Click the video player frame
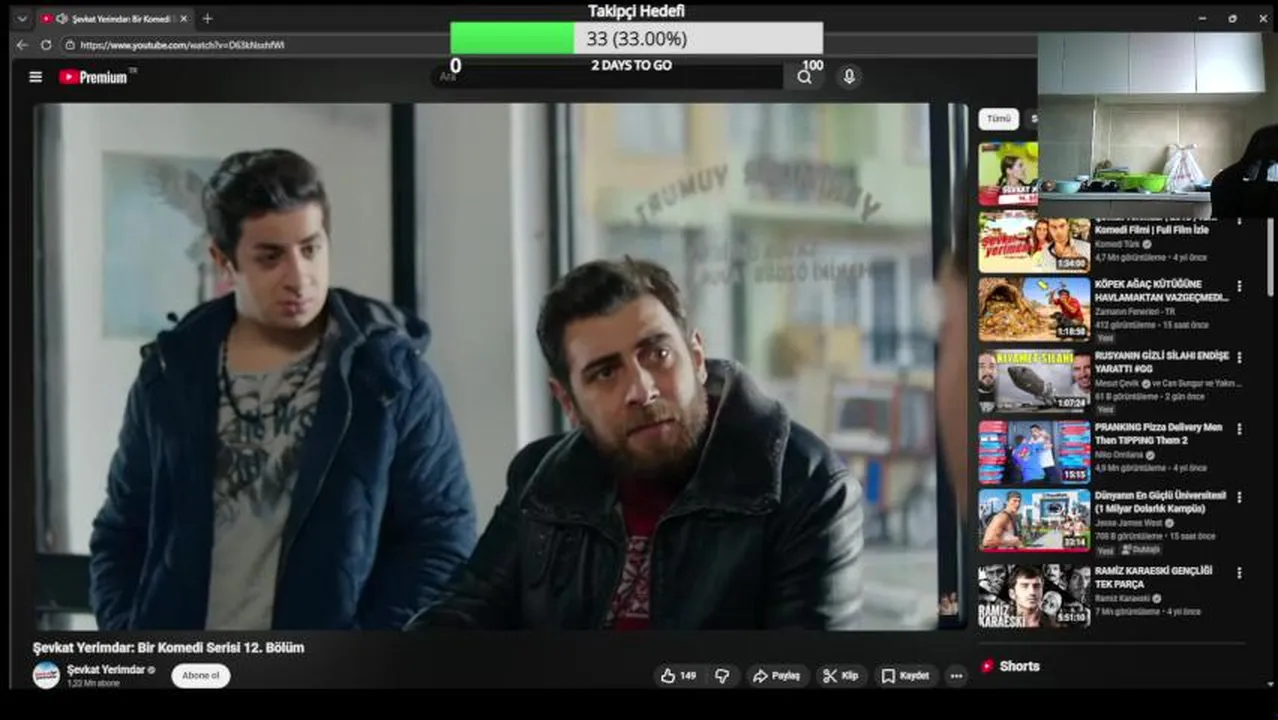1278x720 pixels. point(500,366)
